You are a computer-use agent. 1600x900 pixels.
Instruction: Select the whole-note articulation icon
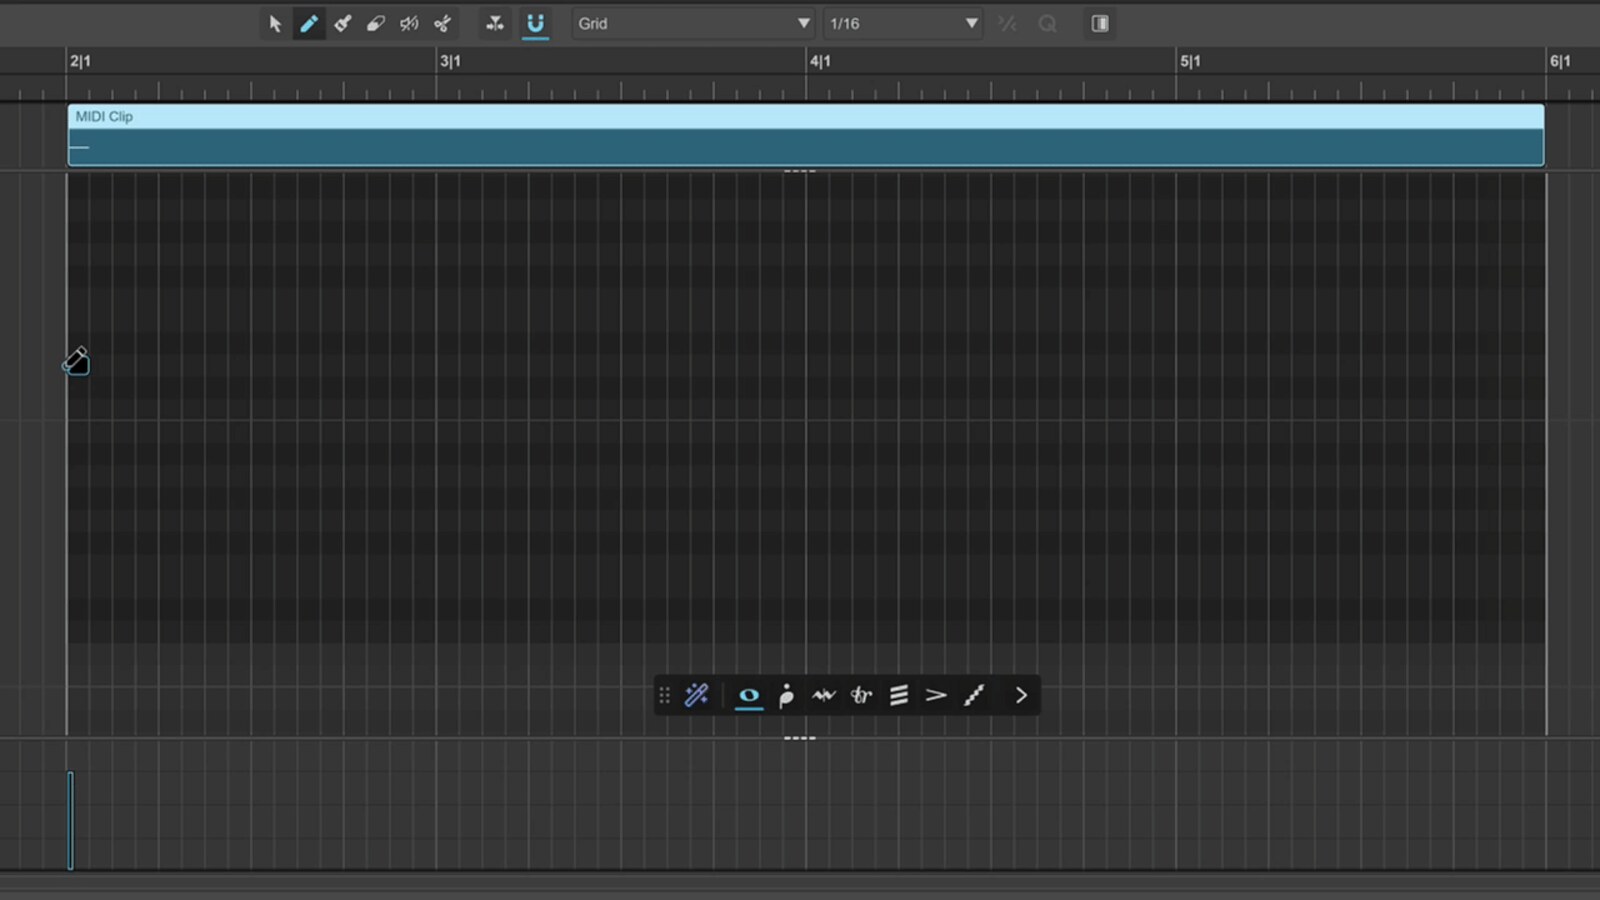(x=749, y=695)
